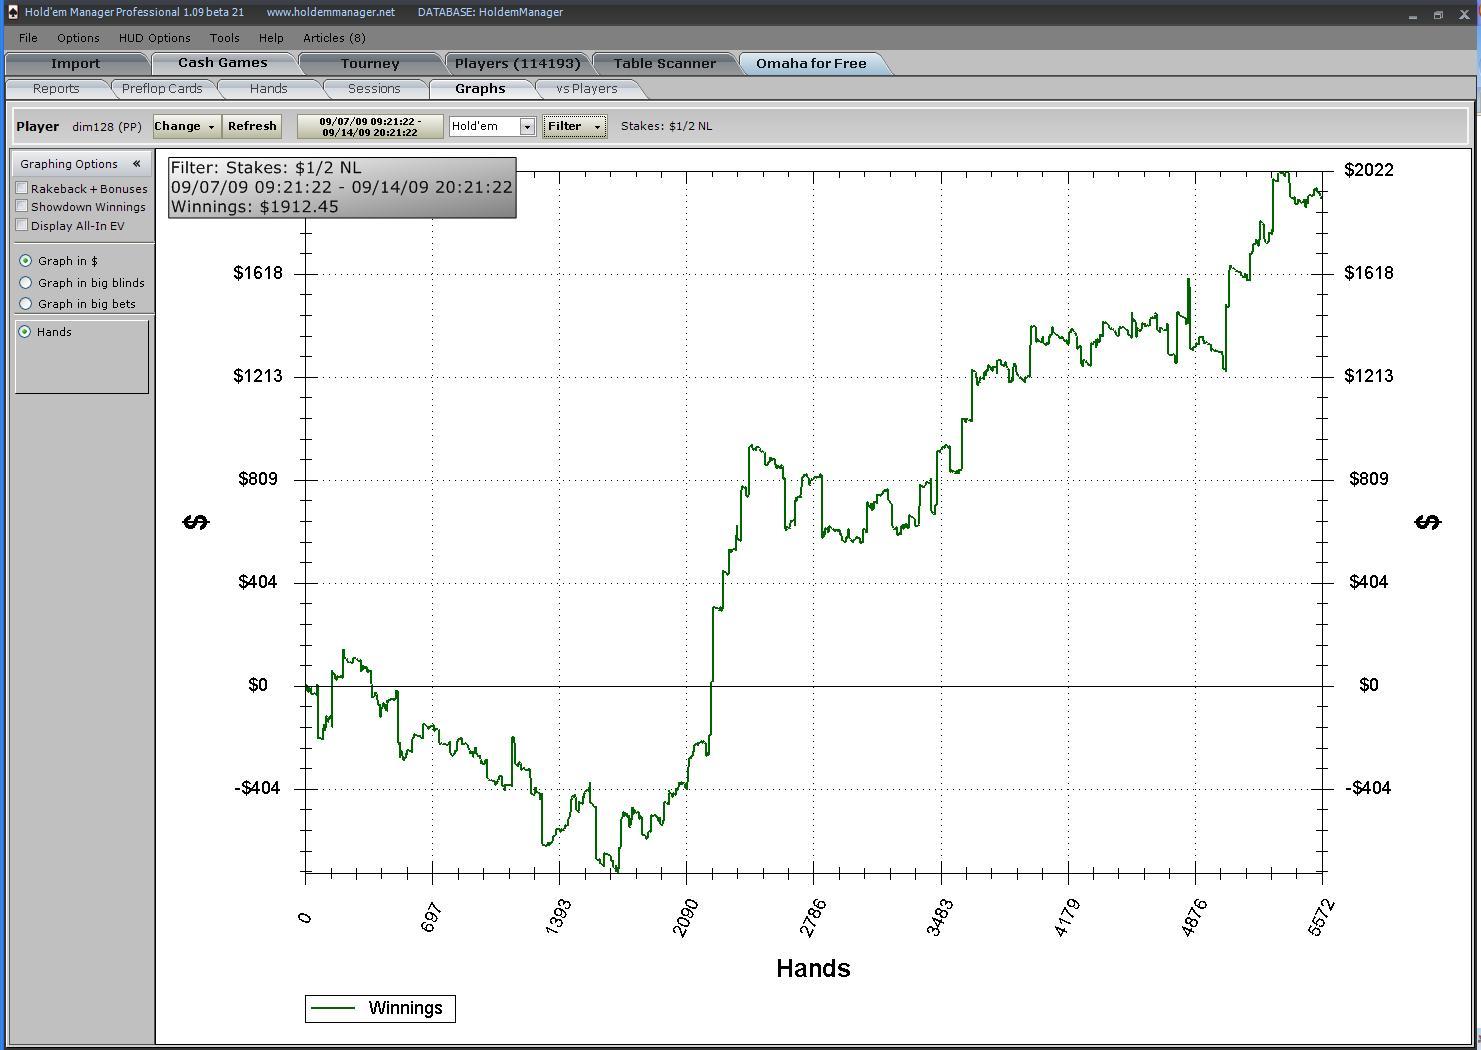Open the Help menu
1481x1050 pixels.
click(x=271, y=38)
